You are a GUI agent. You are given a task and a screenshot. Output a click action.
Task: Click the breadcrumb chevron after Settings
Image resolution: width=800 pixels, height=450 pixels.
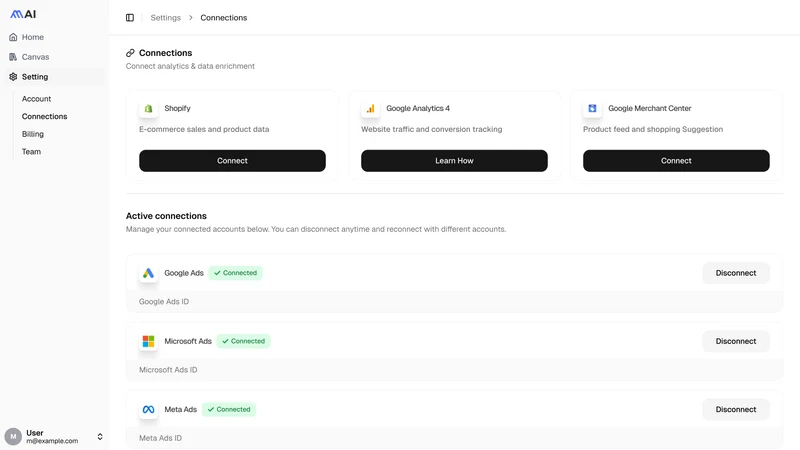(191, 18)
